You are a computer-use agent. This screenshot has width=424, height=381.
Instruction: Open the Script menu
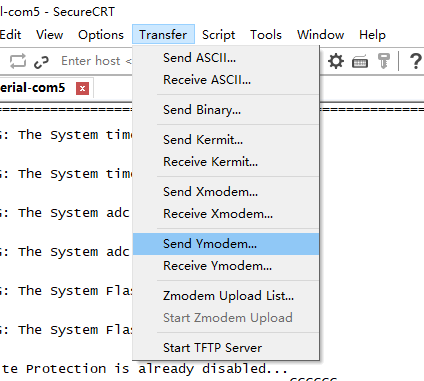218,35
